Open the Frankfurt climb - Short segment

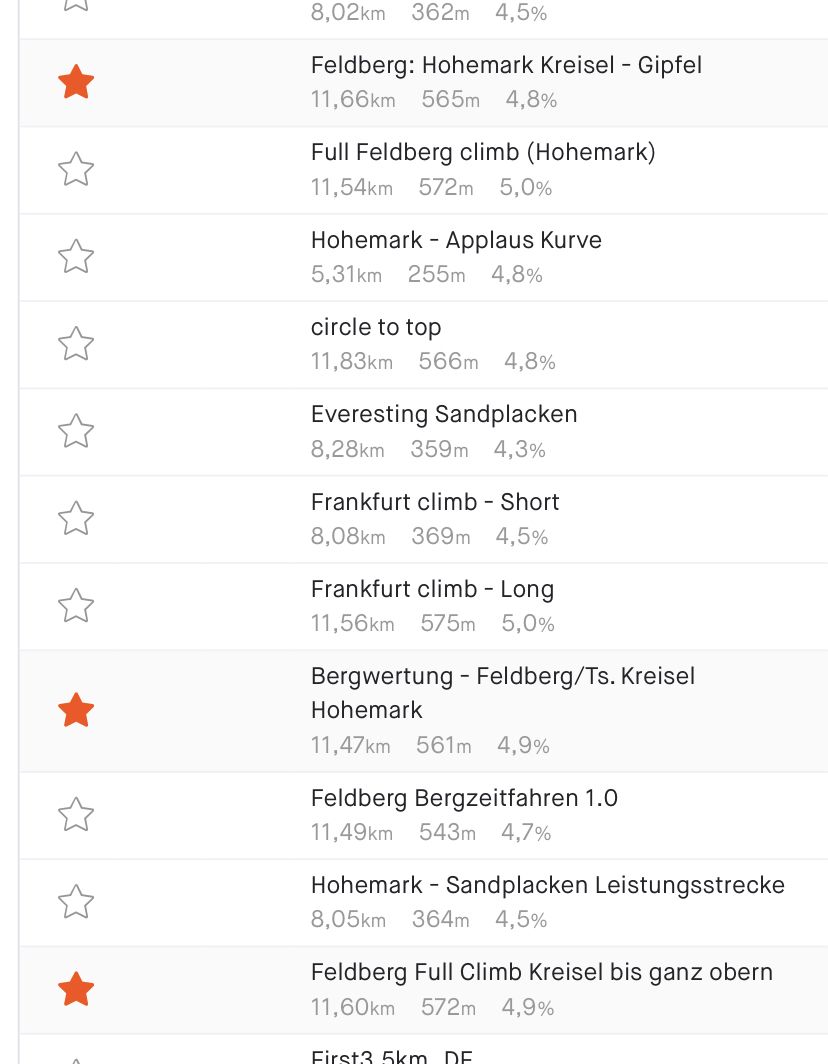point(435,502)
